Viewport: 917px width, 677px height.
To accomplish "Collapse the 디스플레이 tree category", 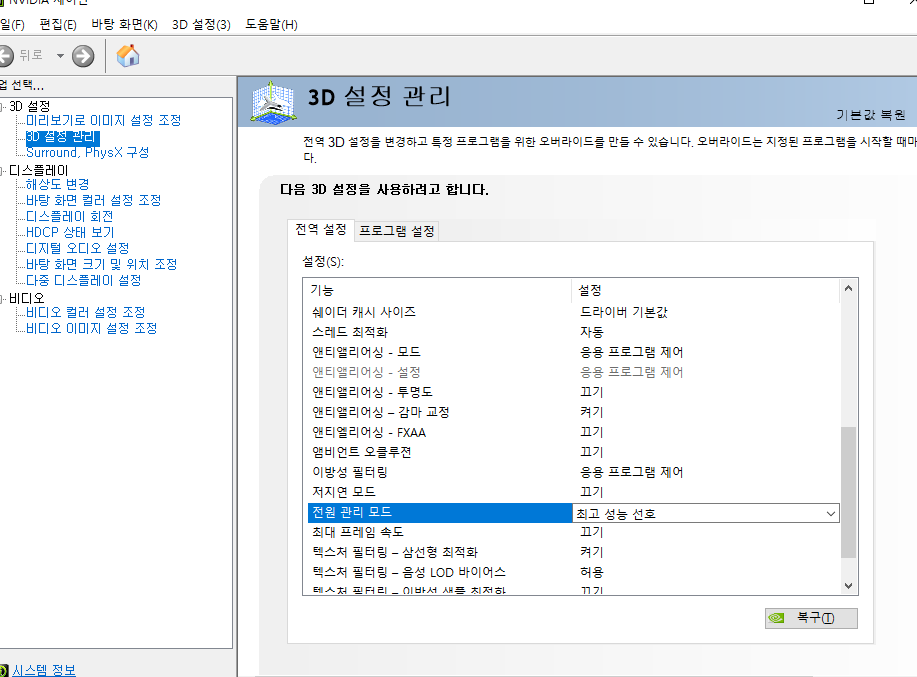I will [2, 171].
